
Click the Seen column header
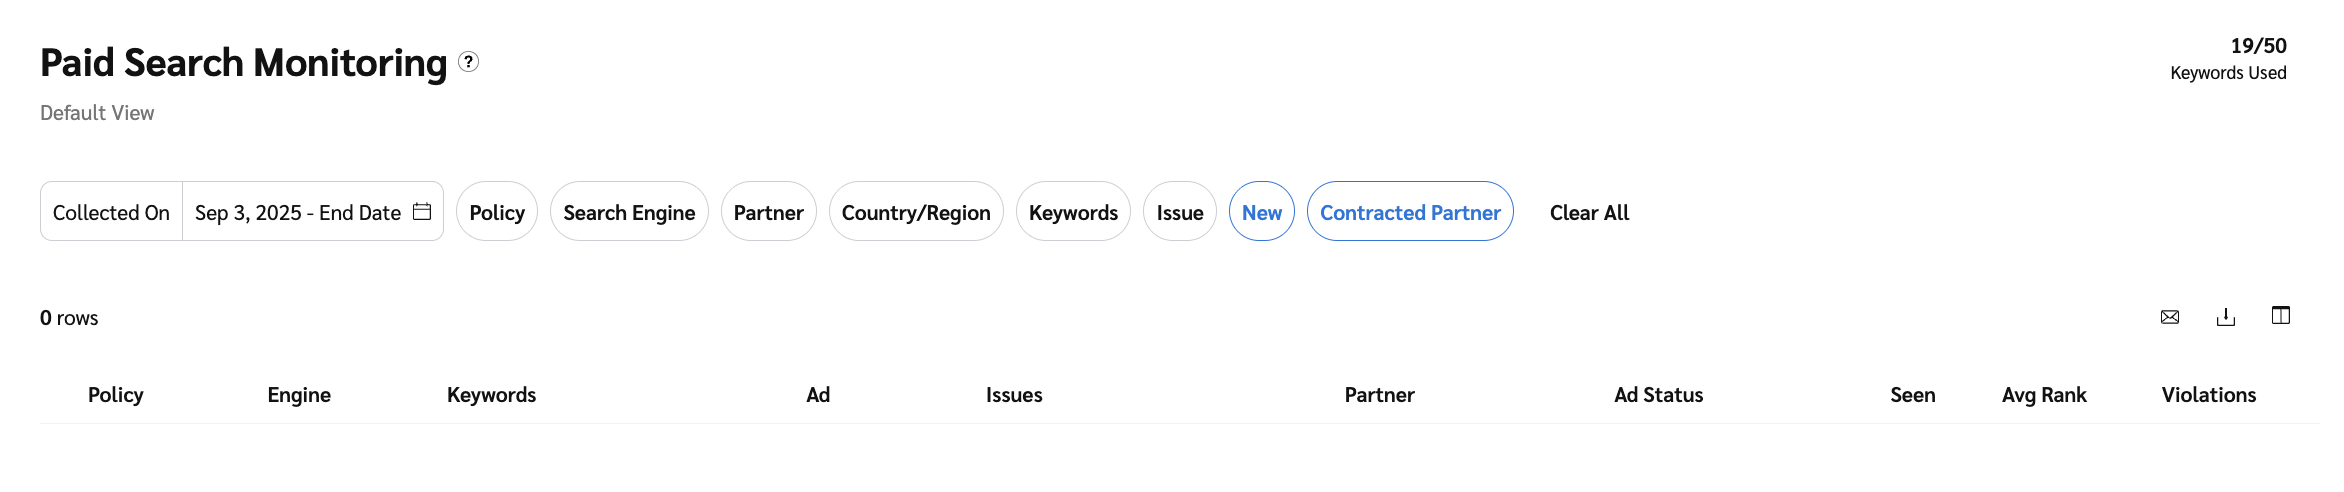(x=1912, y=395)
